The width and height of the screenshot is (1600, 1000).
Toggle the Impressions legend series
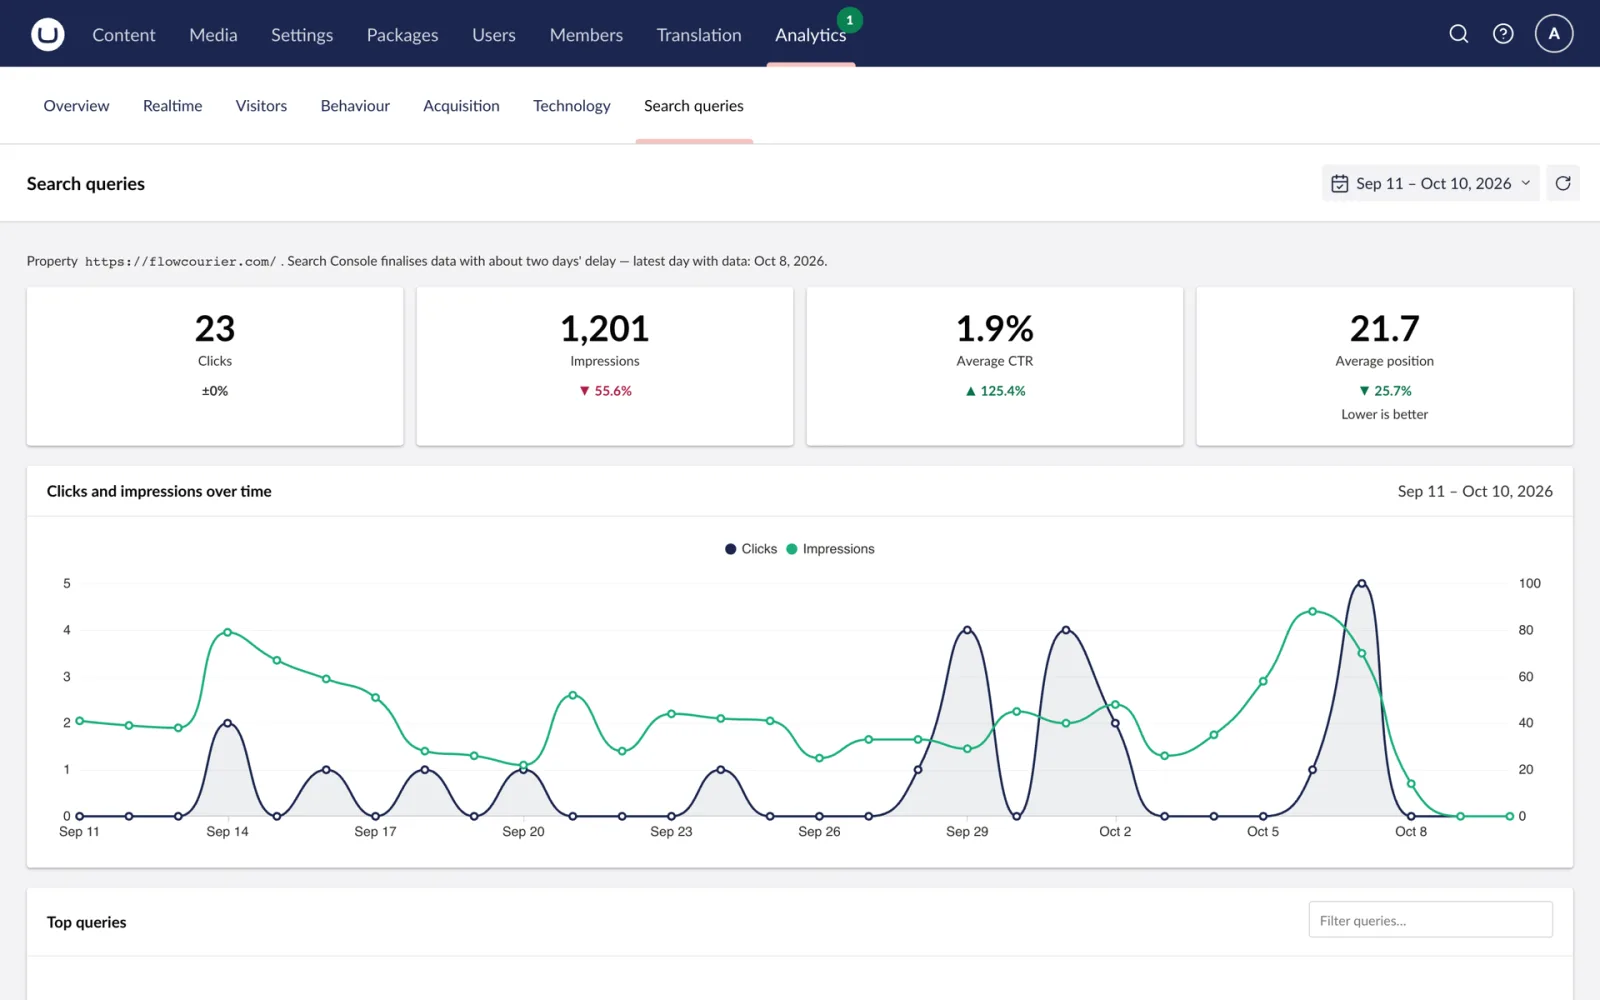(830, 549)
